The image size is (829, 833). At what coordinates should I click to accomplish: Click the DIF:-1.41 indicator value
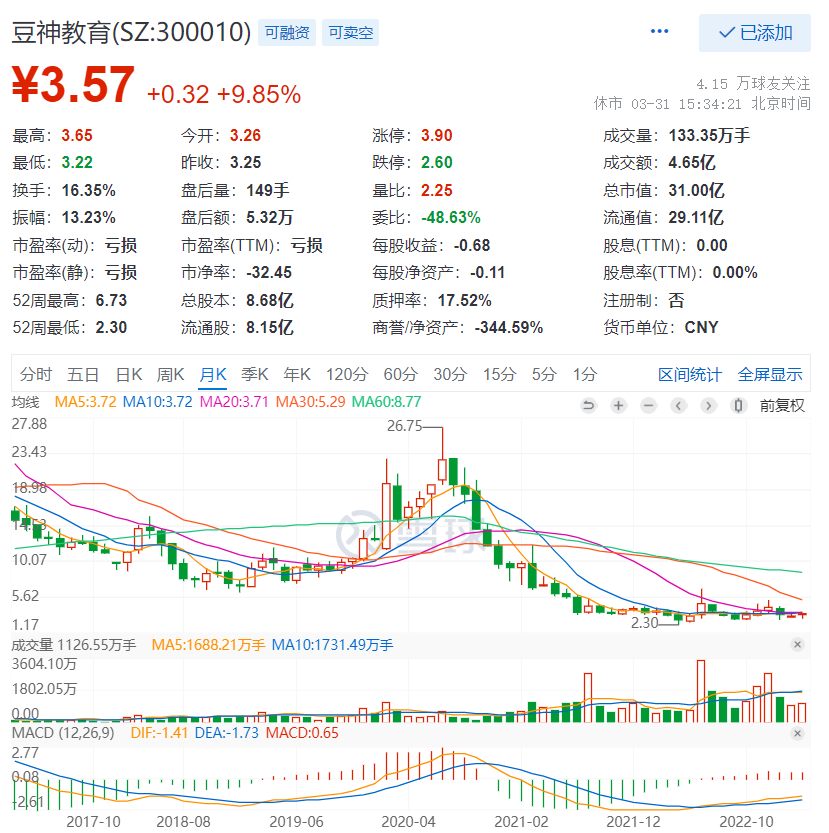(159, 733)
